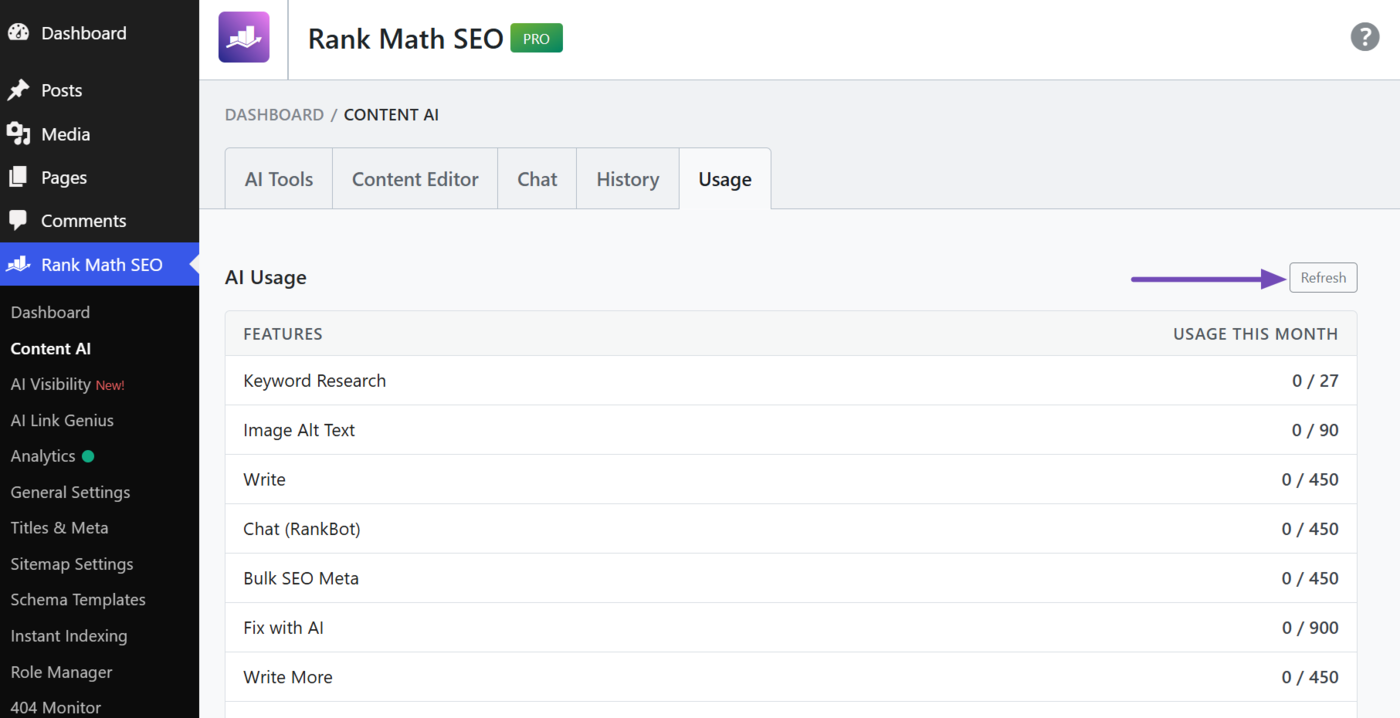Click the AI Usage heading

coord(266,278)
